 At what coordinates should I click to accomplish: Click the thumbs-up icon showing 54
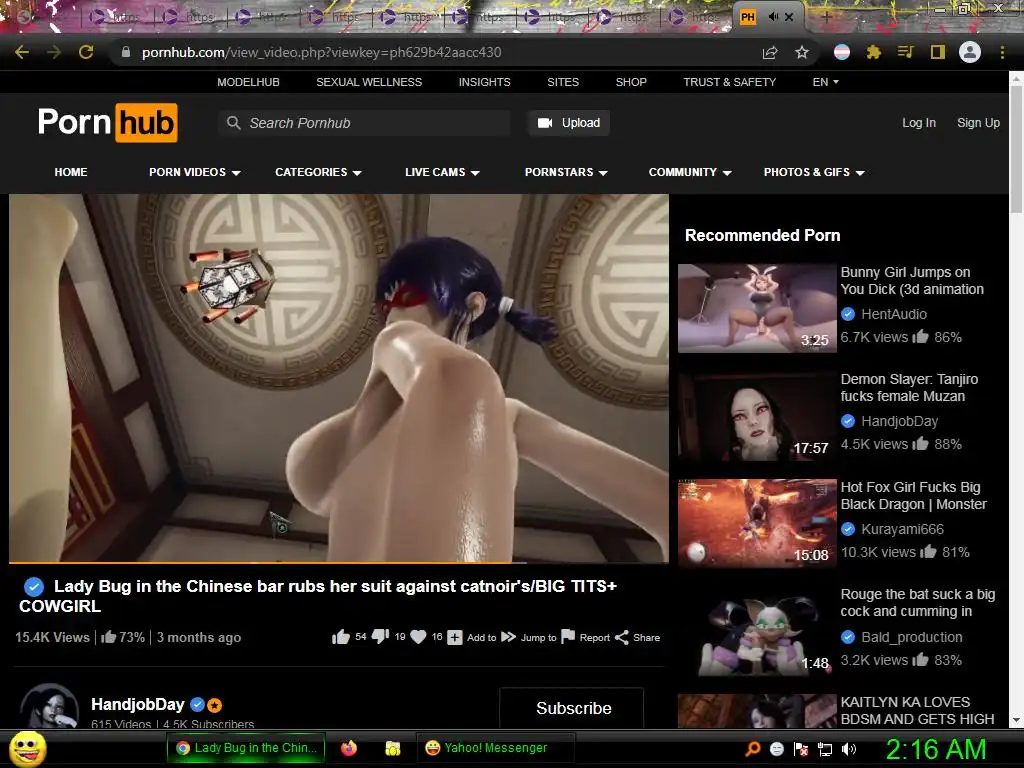pos(340,637)
